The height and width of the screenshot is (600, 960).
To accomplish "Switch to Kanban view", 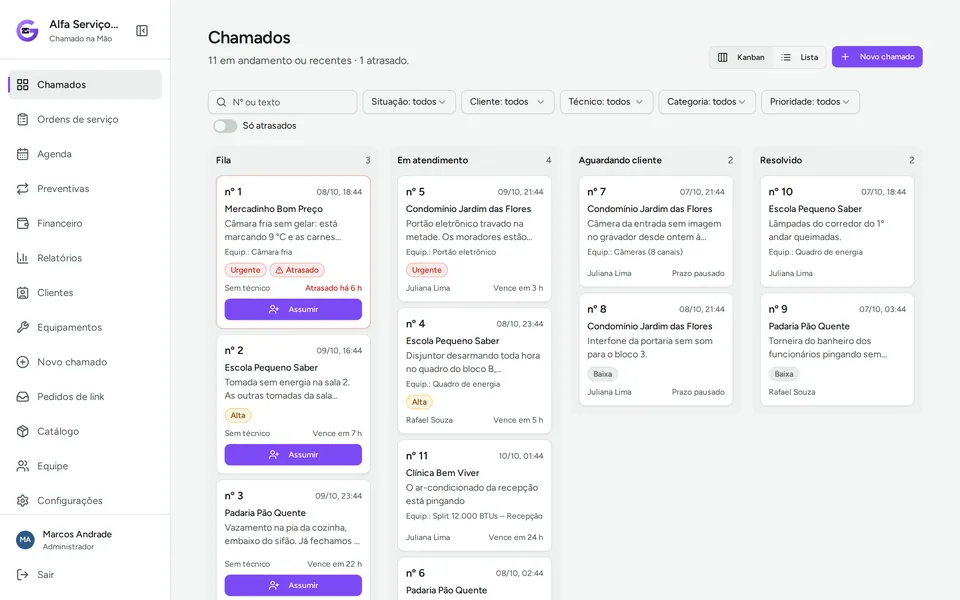I will (x=741, y=57).
